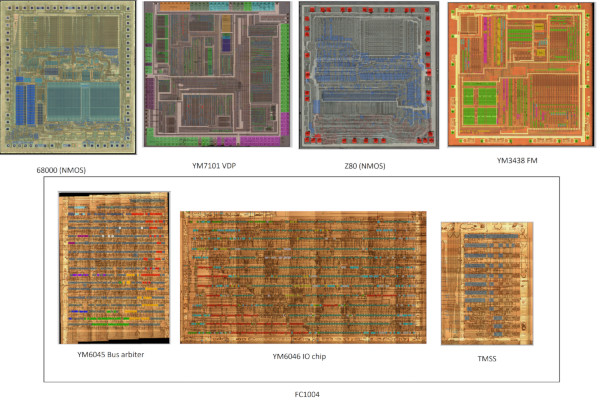This screenshot has width=600, height=400.
Task: Open the Z80 (NMOS) chip image
Action: tap(369, 75)
